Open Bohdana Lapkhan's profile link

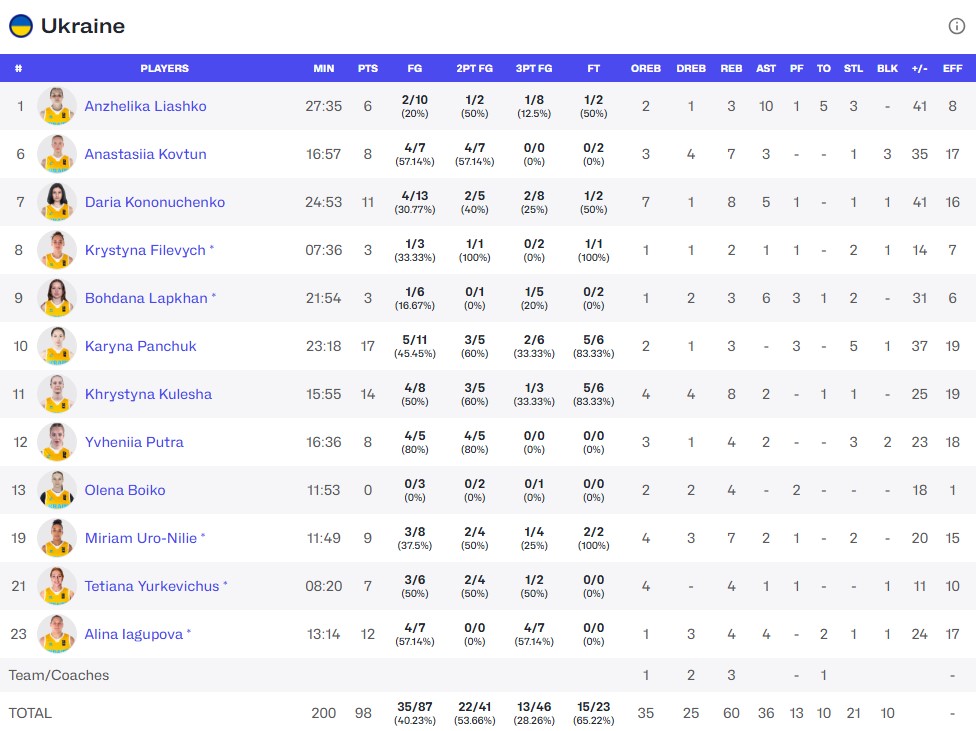tap(146, 298)
